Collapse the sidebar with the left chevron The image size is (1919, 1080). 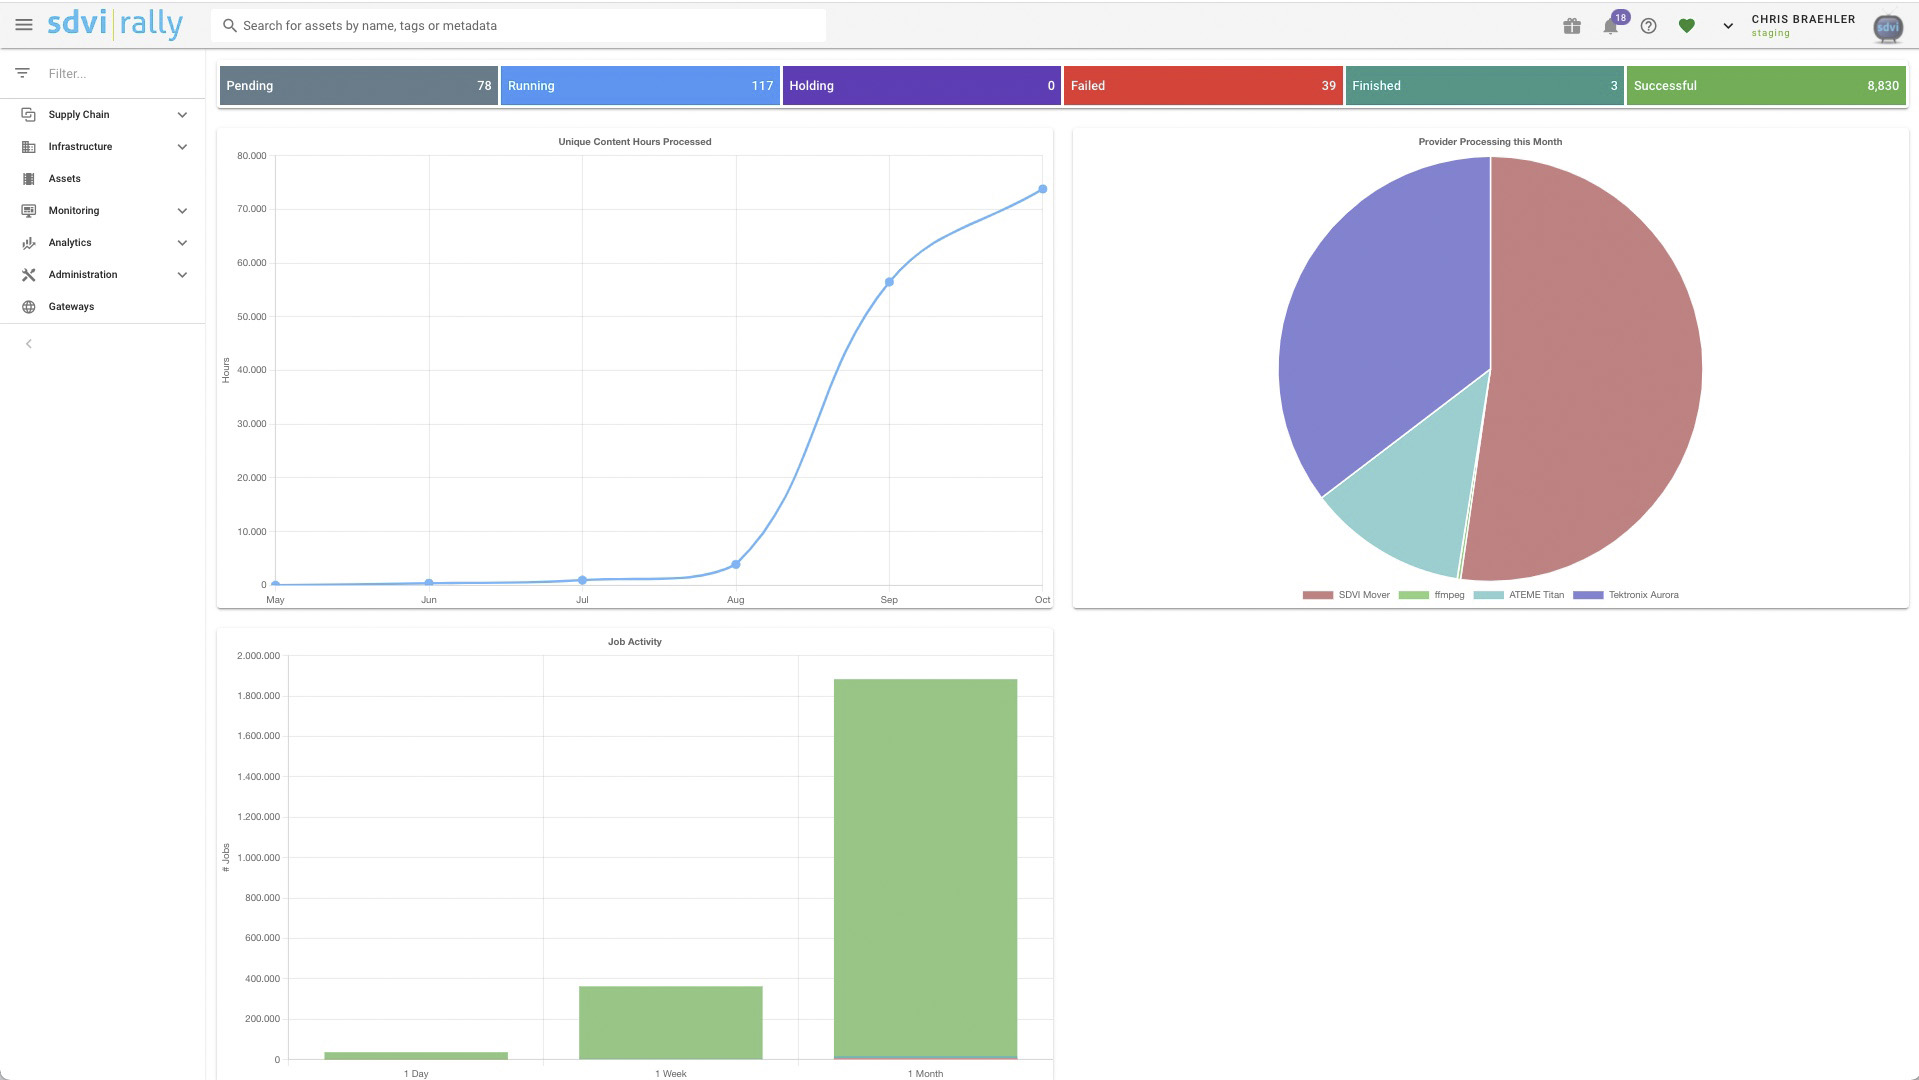pyautogui.click(x=29, y=343)
